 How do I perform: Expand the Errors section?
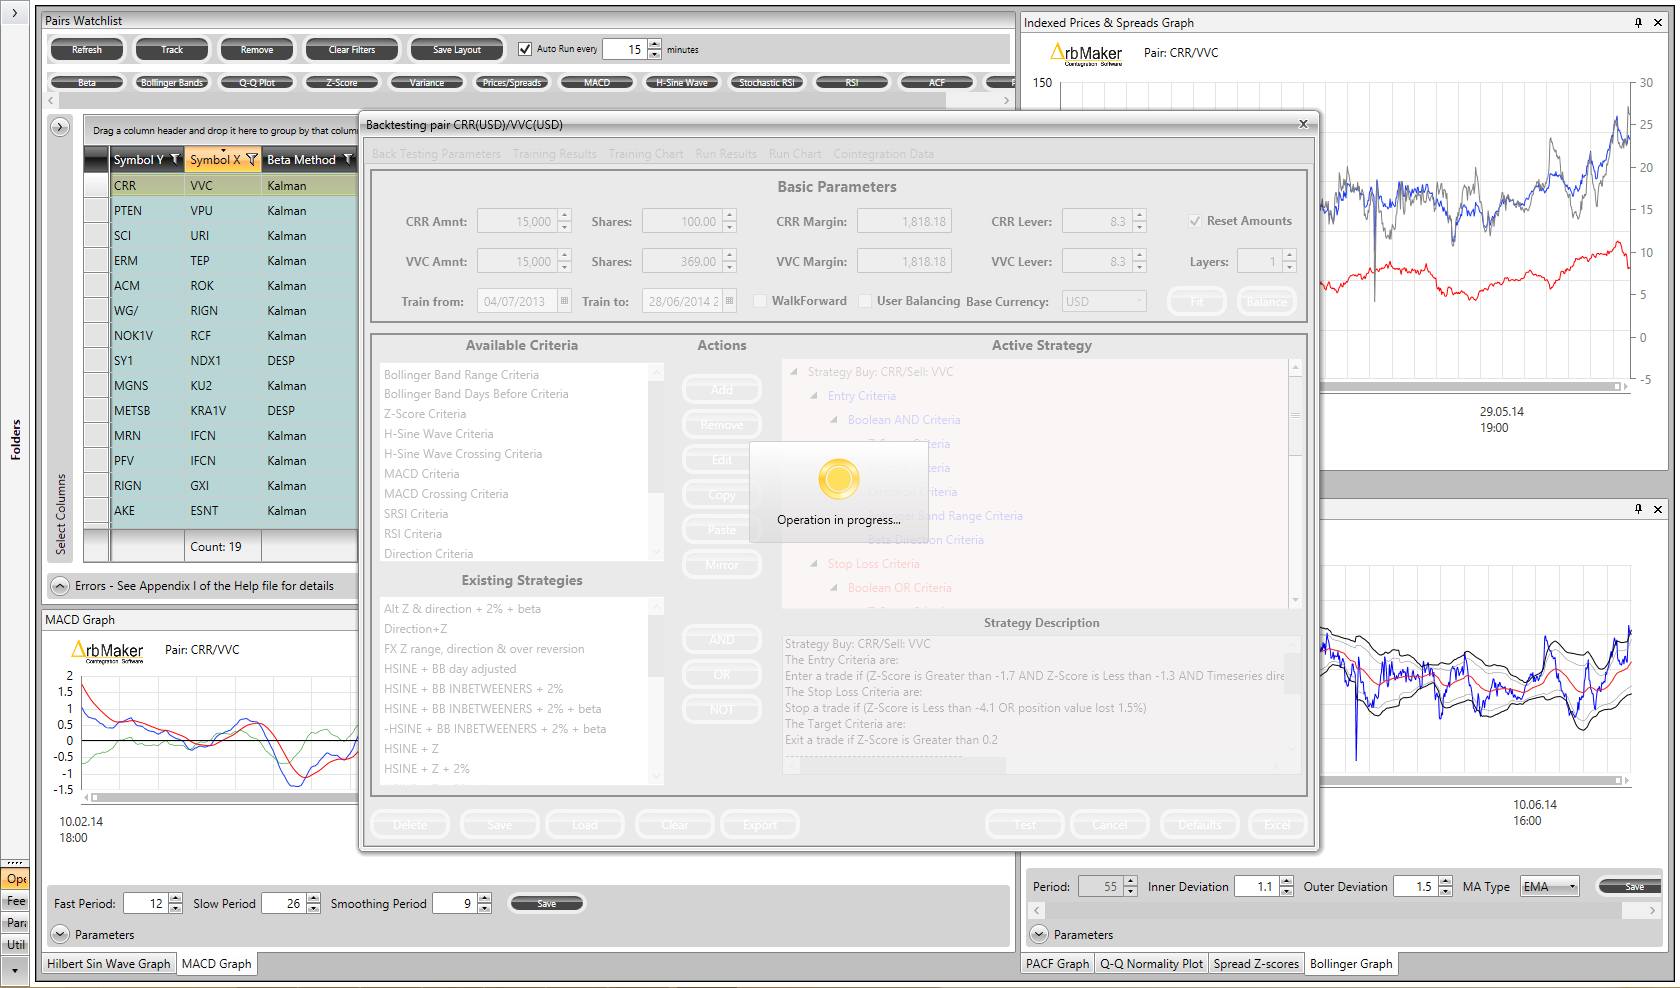(x=60, y=586)
